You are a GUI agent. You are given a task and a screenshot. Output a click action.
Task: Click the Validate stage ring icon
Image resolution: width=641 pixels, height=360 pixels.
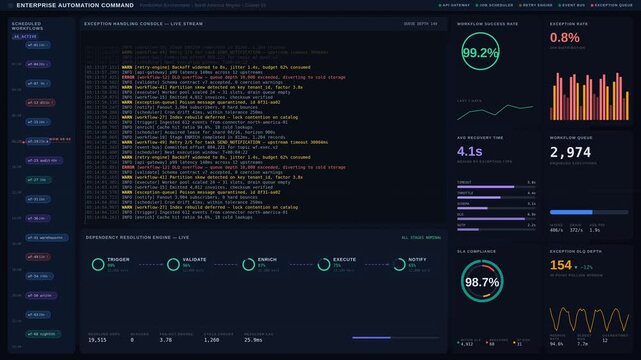173,264
